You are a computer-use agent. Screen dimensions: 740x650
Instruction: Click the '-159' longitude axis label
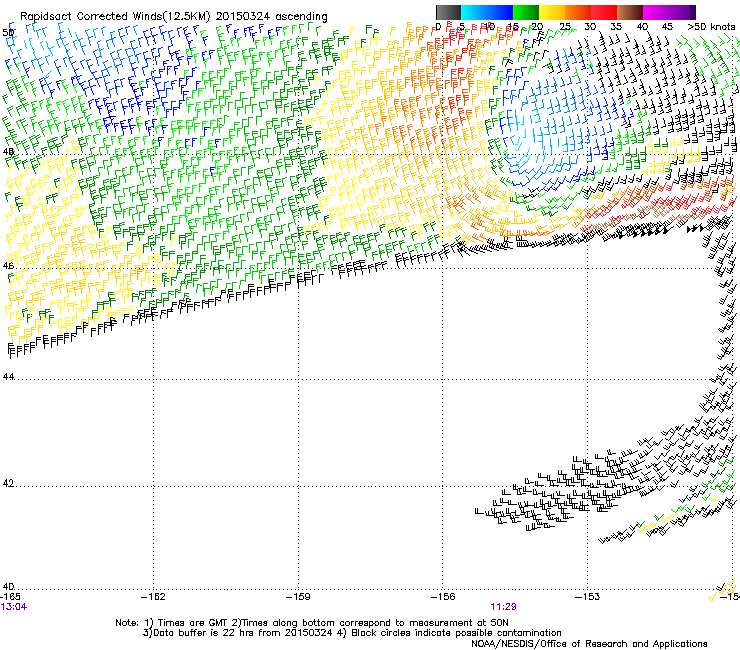coord(298,597)
